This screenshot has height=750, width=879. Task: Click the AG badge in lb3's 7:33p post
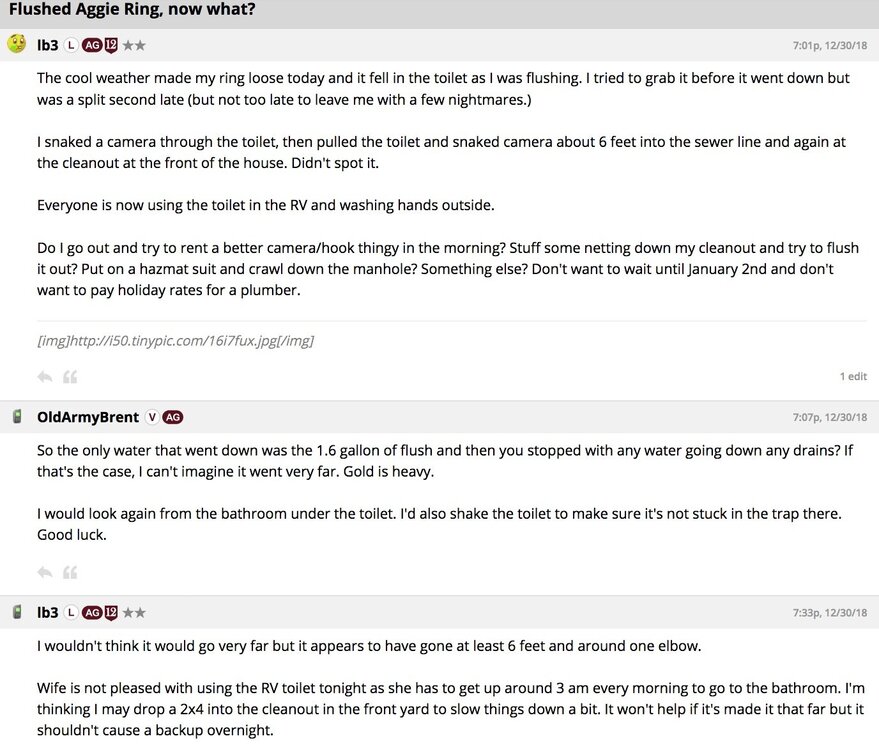92,612
